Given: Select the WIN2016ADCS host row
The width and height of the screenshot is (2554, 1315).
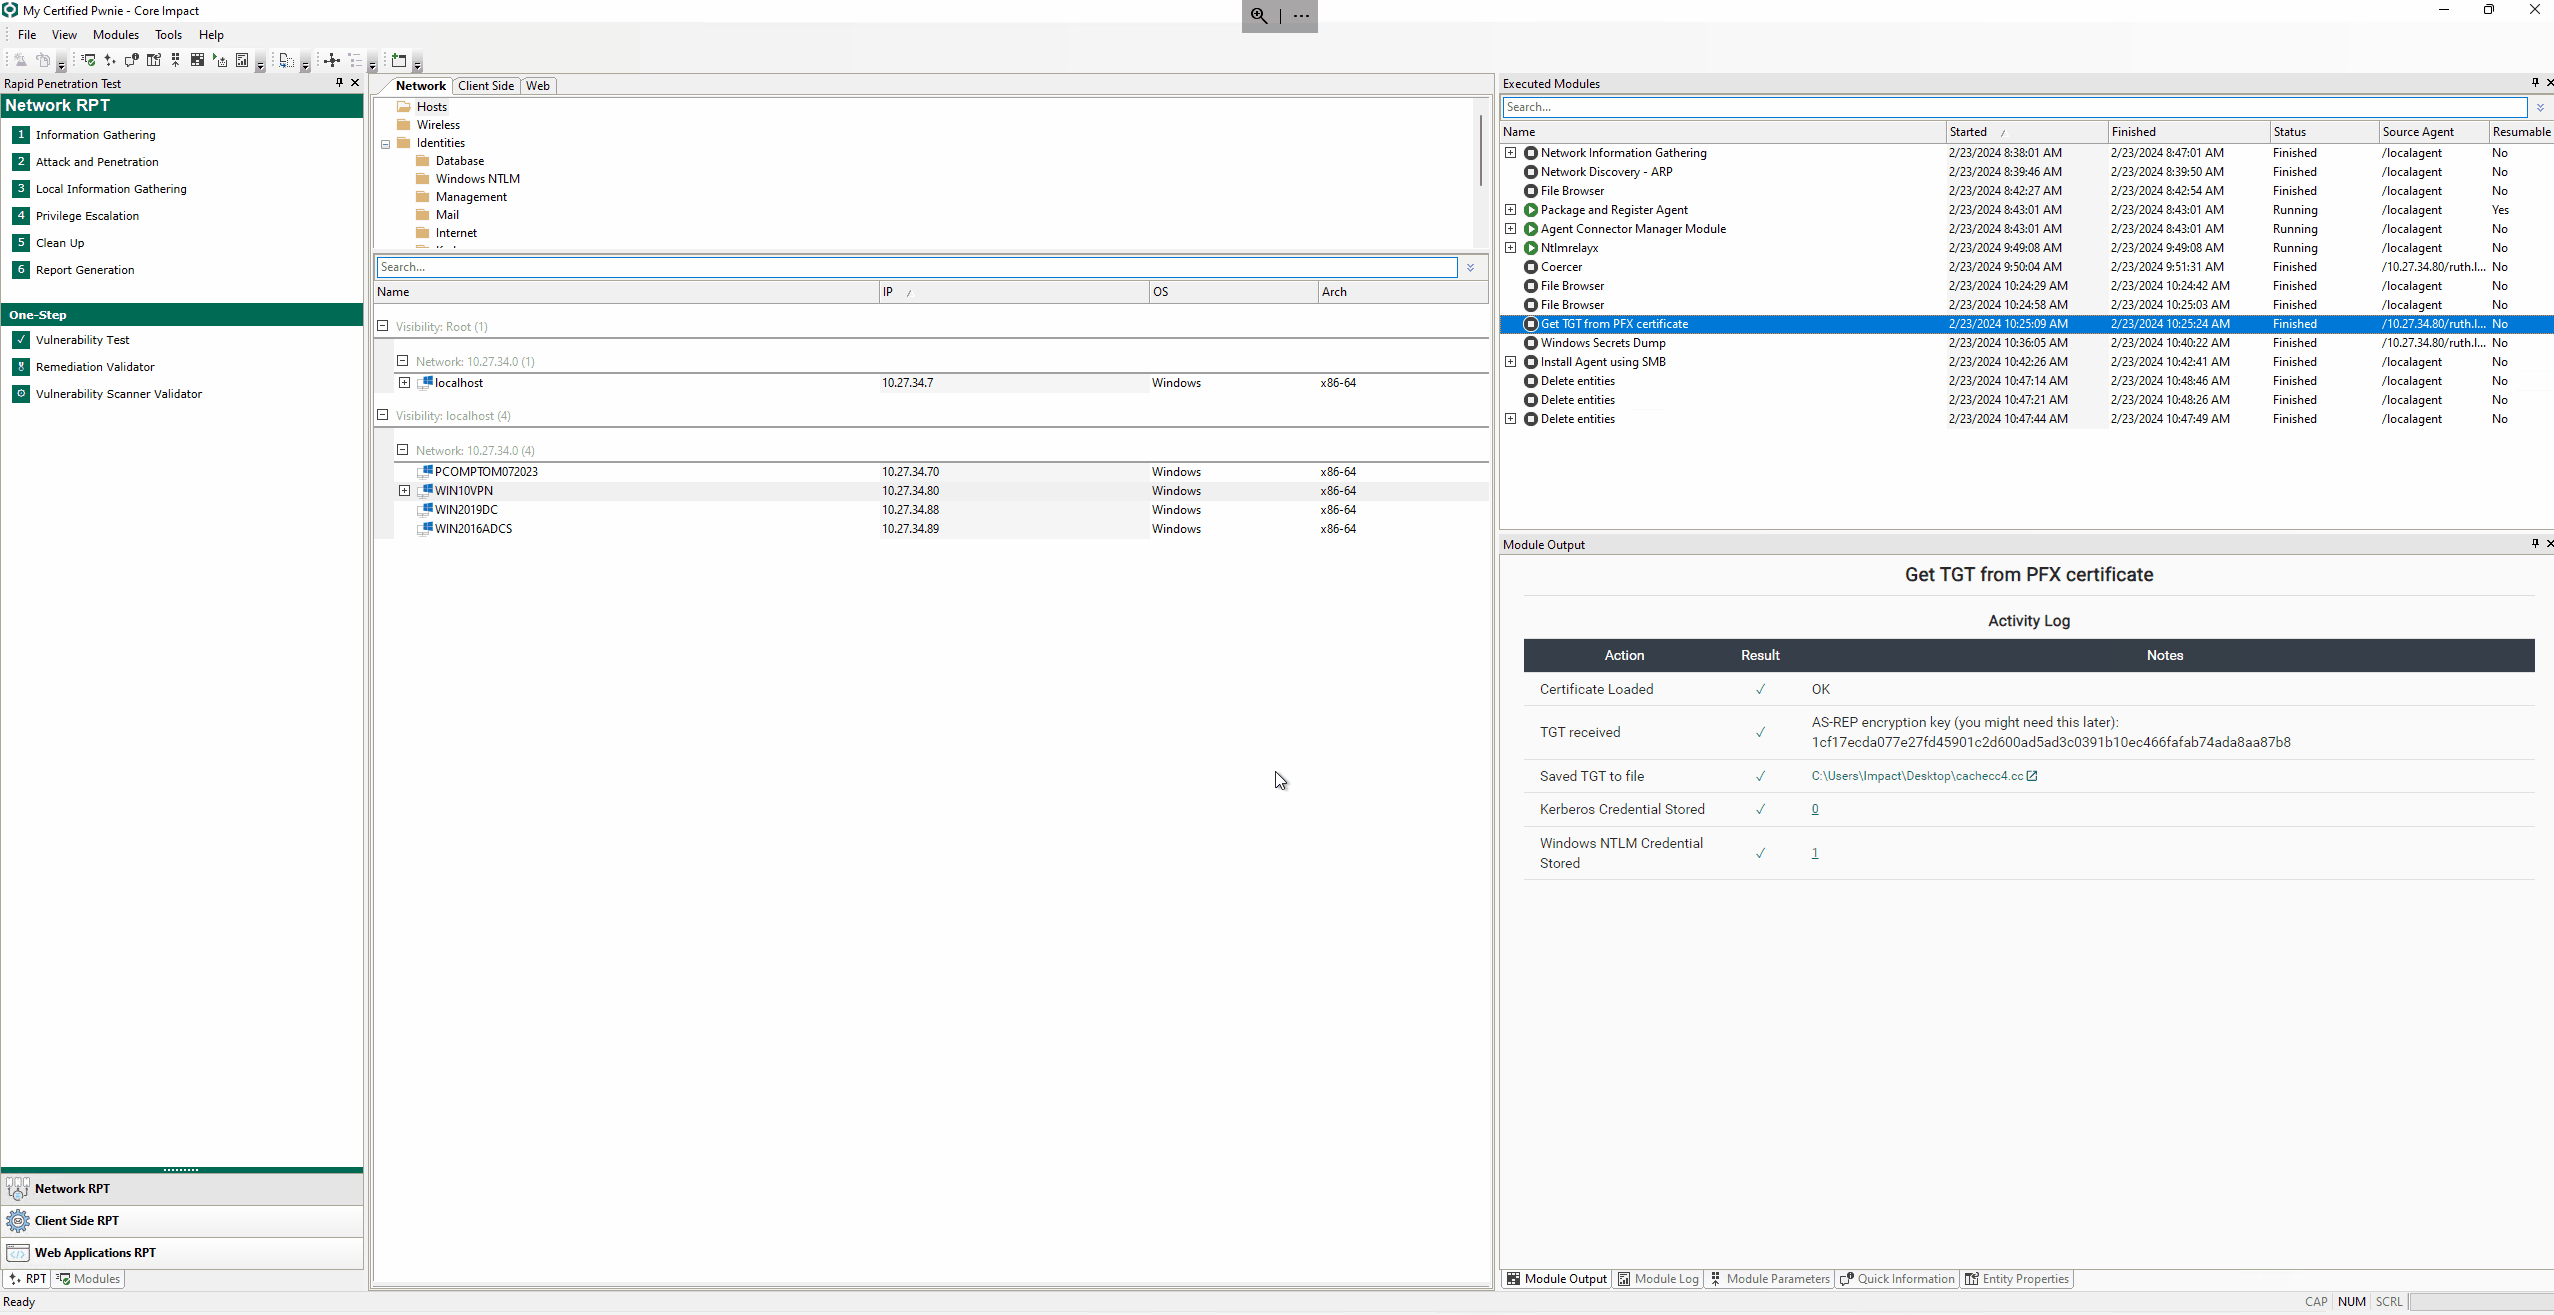Looking at the screenshot, I should (932, 529).
